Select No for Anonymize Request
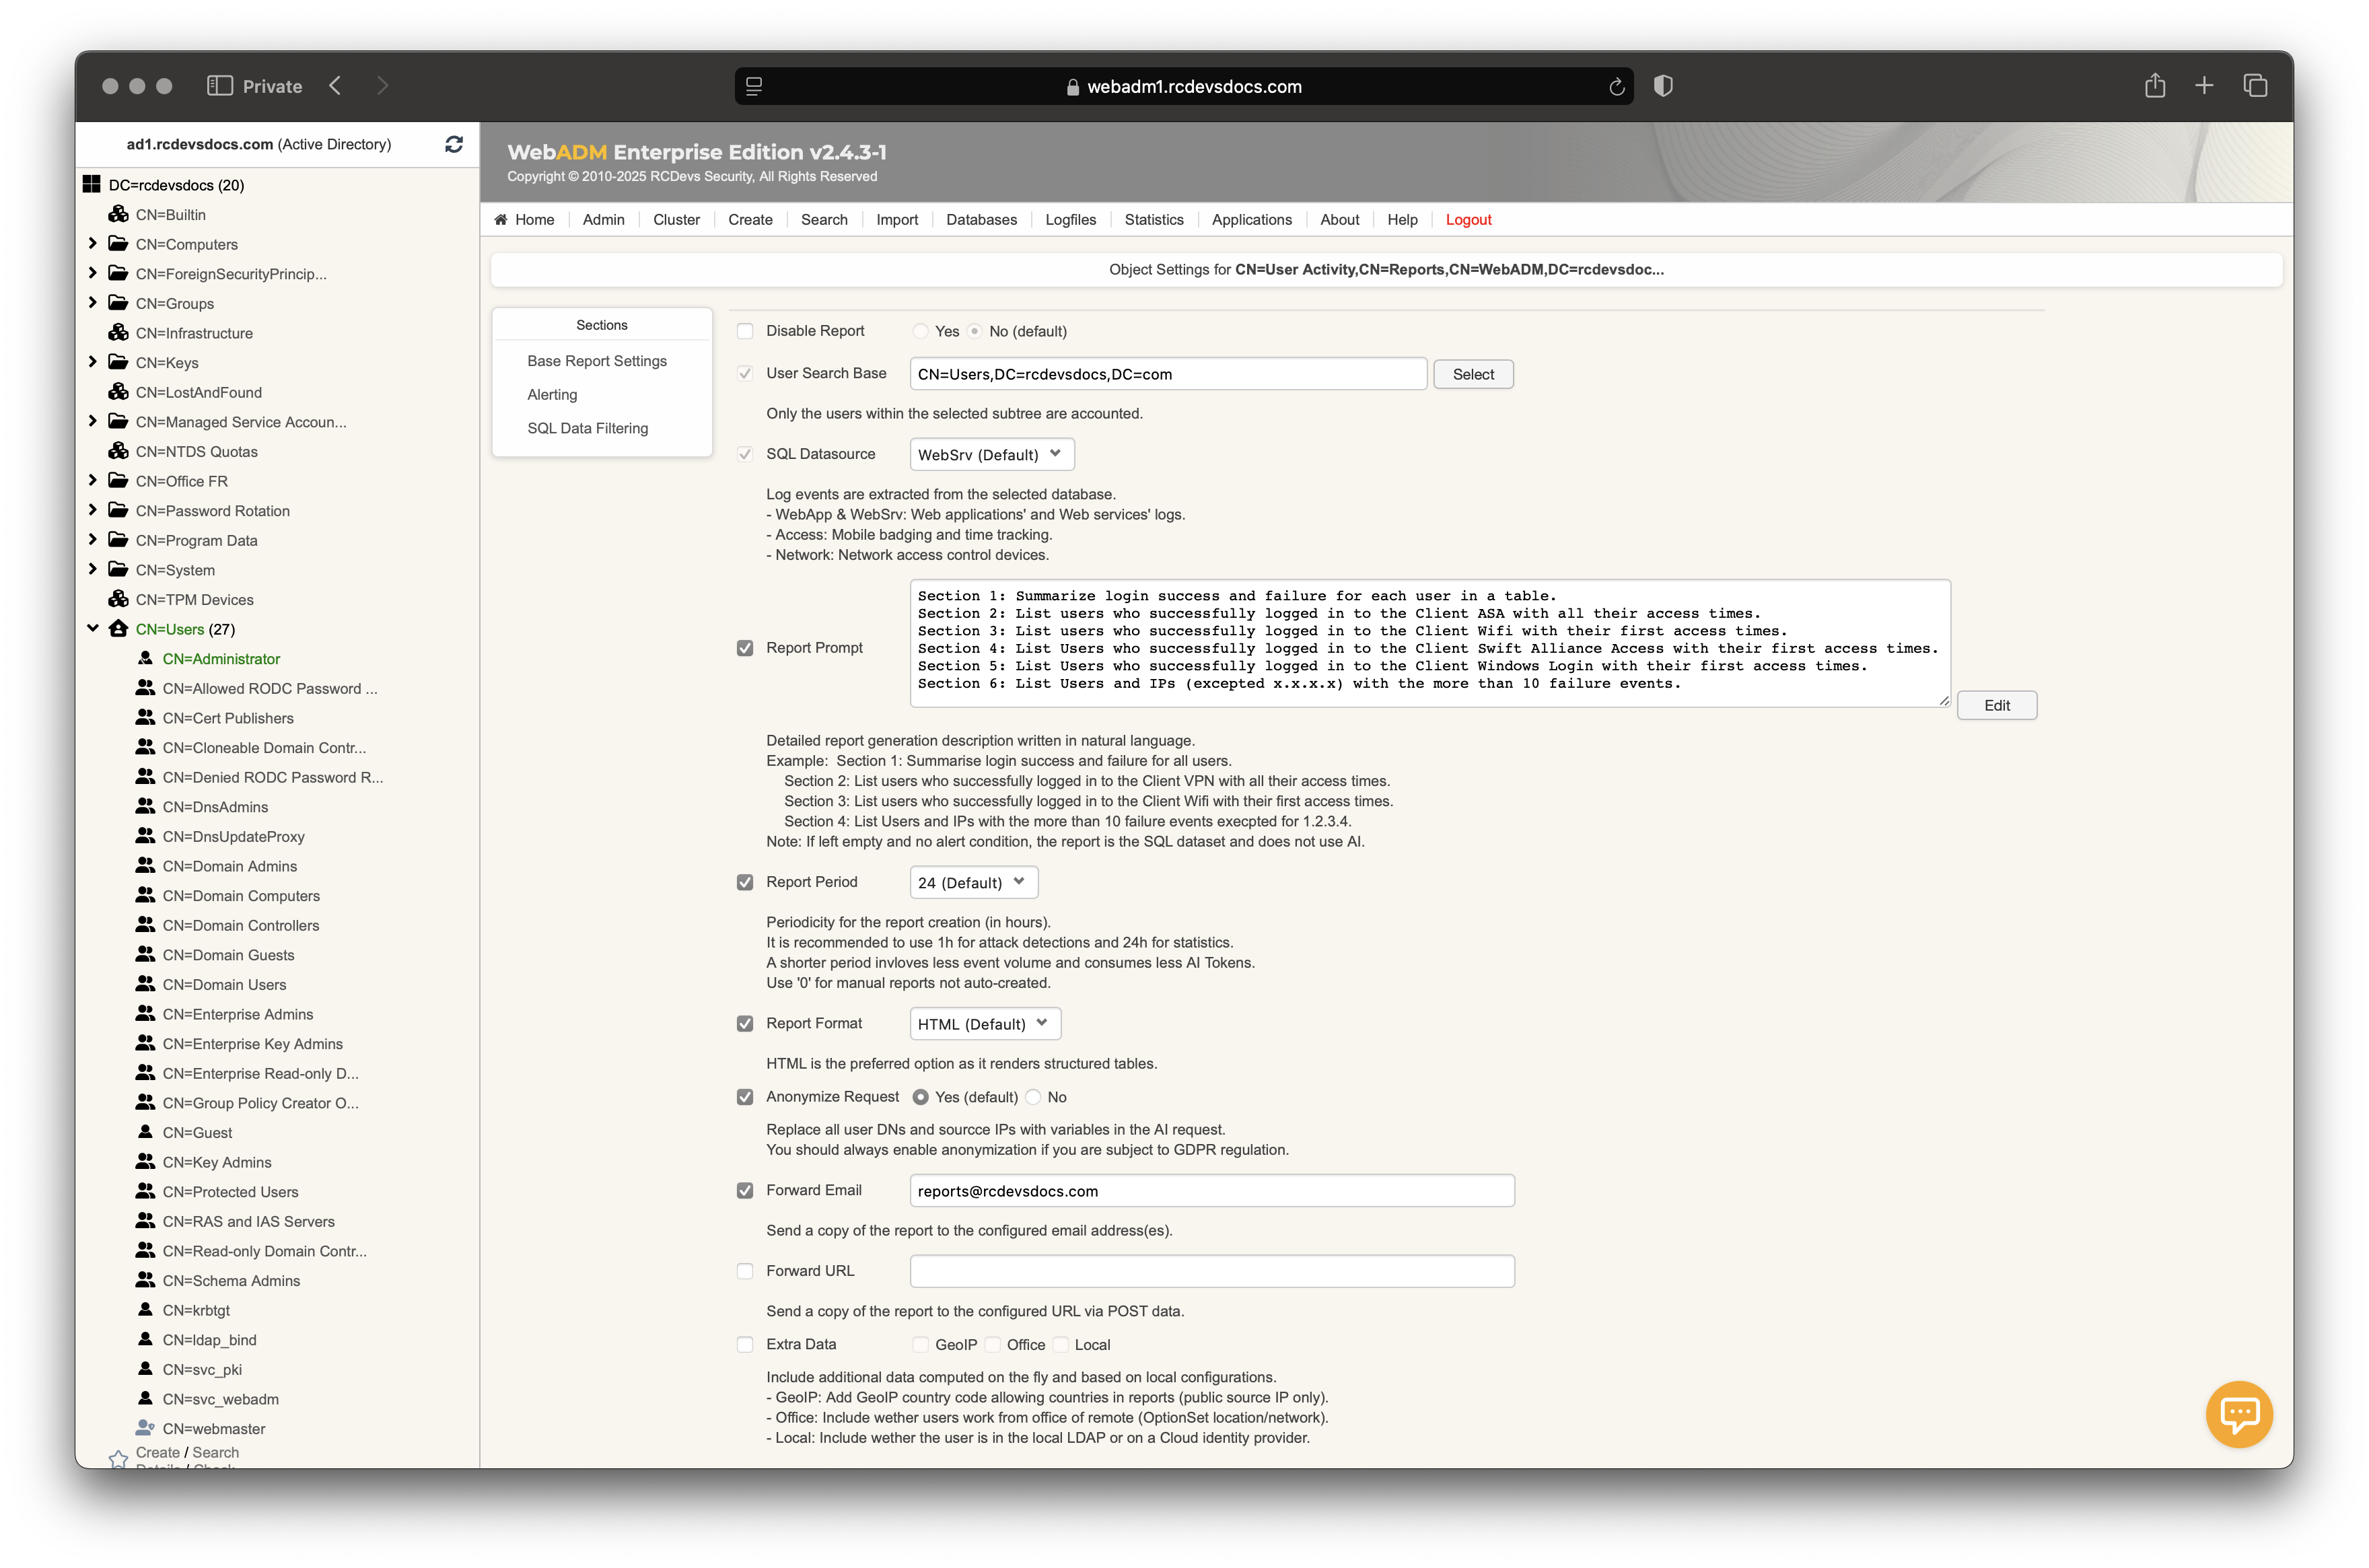Image resolution: width=2369 pixels, height=1568 pixels. tap(1034, 1097)
